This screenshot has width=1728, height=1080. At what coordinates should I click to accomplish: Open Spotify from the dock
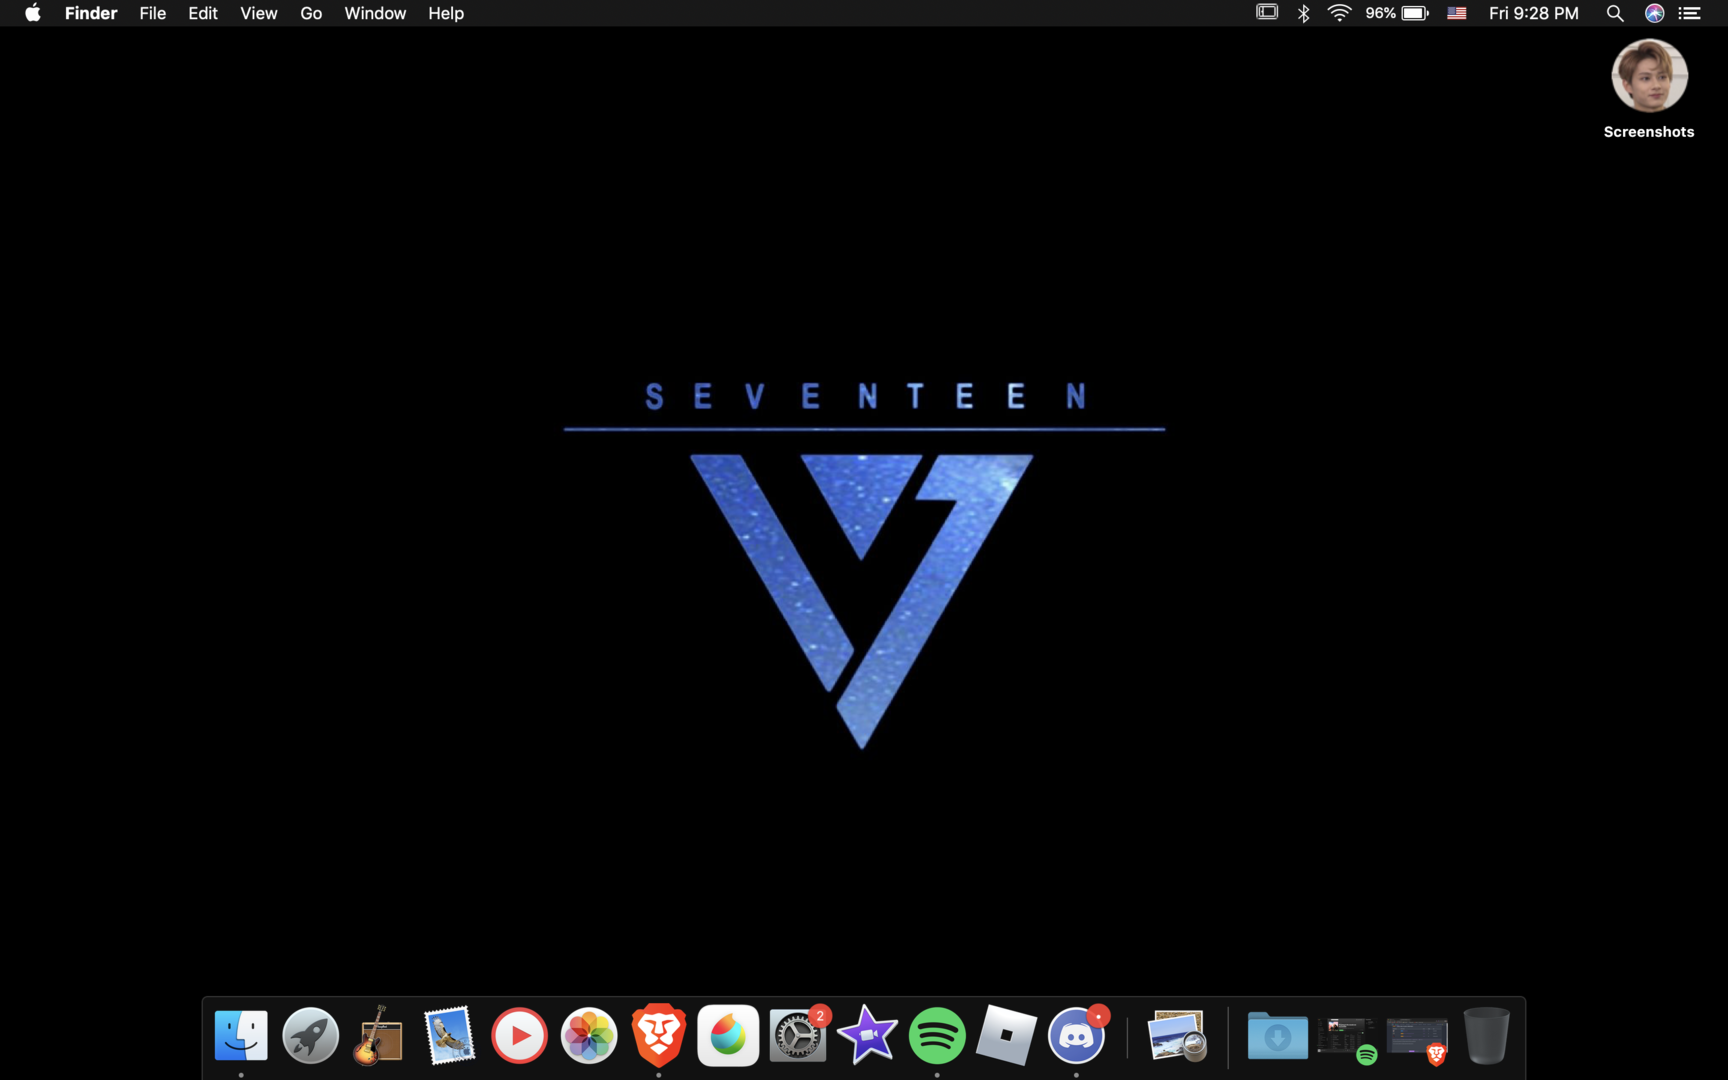[937, 1035]
